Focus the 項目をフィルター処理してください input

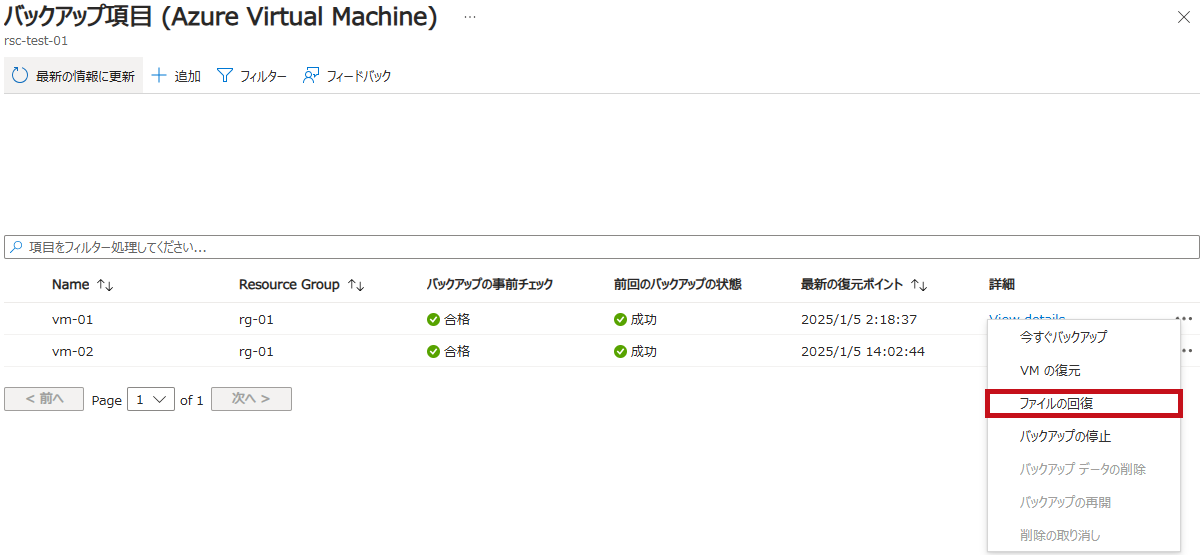point(601,246)
